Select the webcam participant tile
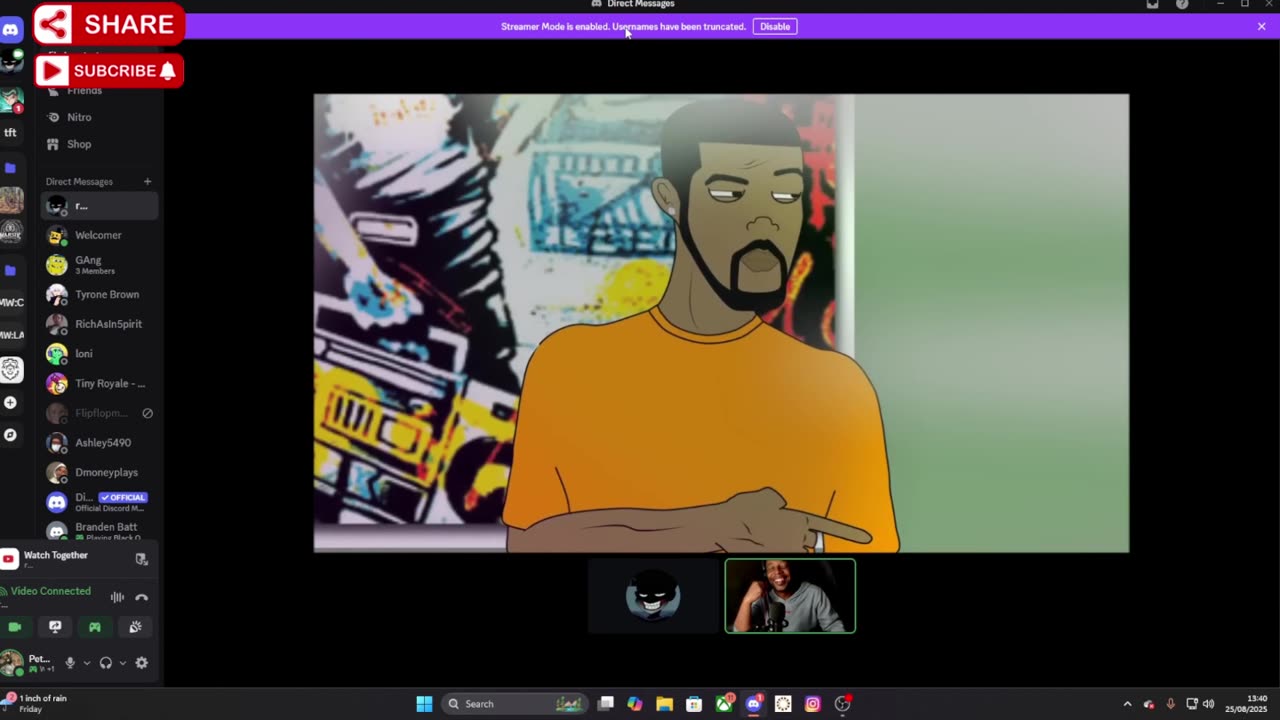This screenshot has height=720, width=1280. pos(790,596)
